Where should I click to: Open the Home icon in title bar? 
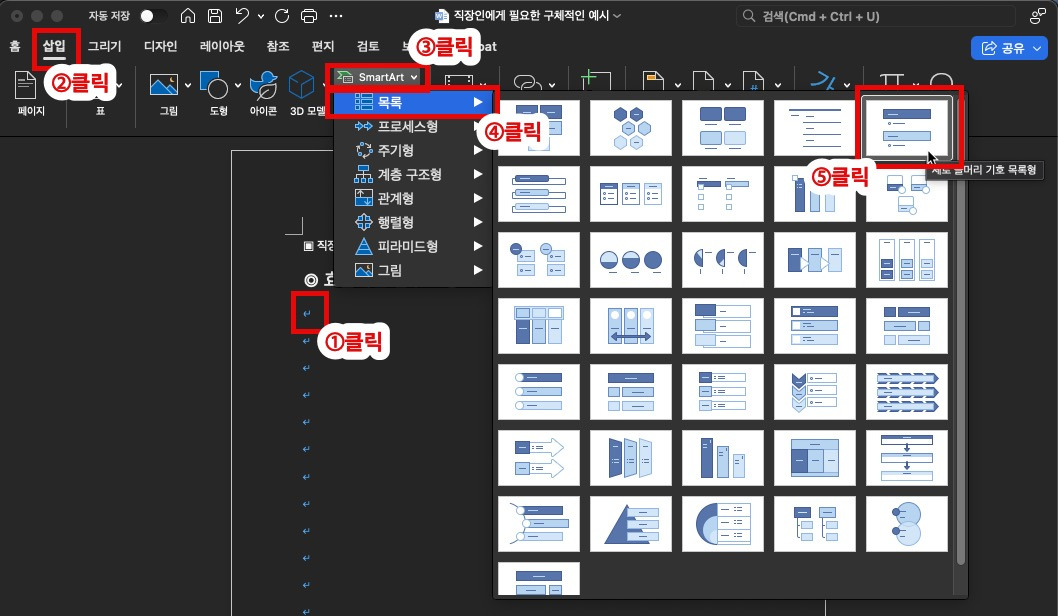pos(188,16)
